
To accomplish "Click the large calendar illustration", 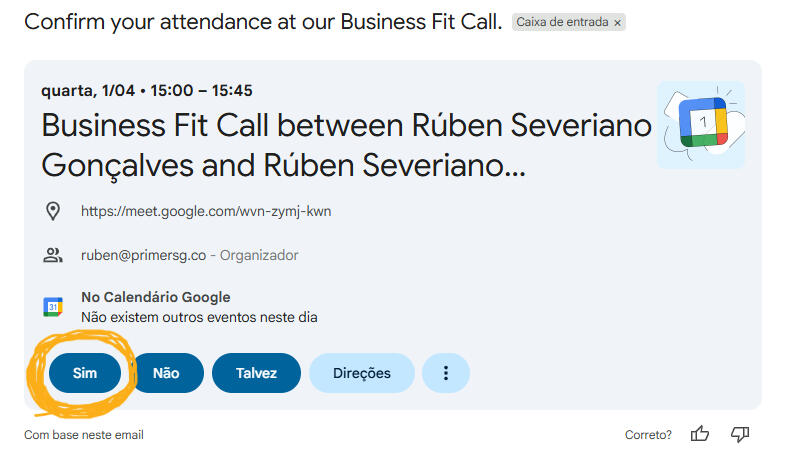I will pyautogui.click(x=701, y=124).
